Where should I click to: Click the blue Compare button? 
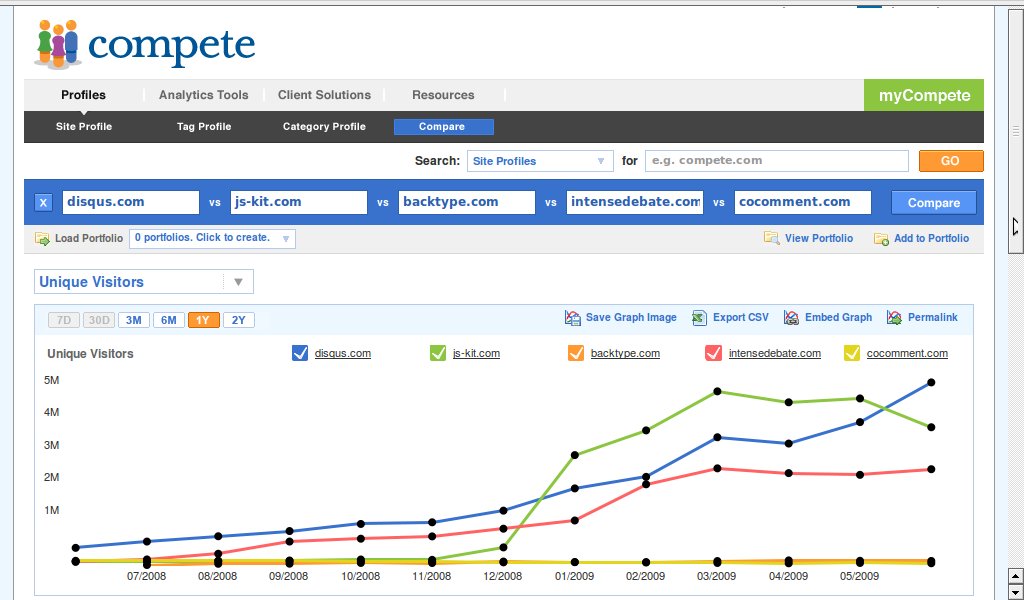tap(934, 202)
